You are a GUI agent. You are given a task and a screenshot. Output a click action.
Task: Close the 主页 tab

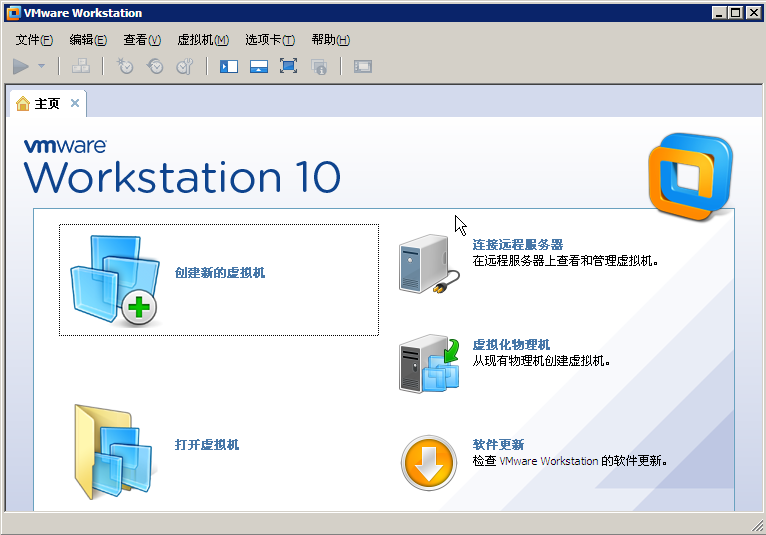click(x=75, y=103)
